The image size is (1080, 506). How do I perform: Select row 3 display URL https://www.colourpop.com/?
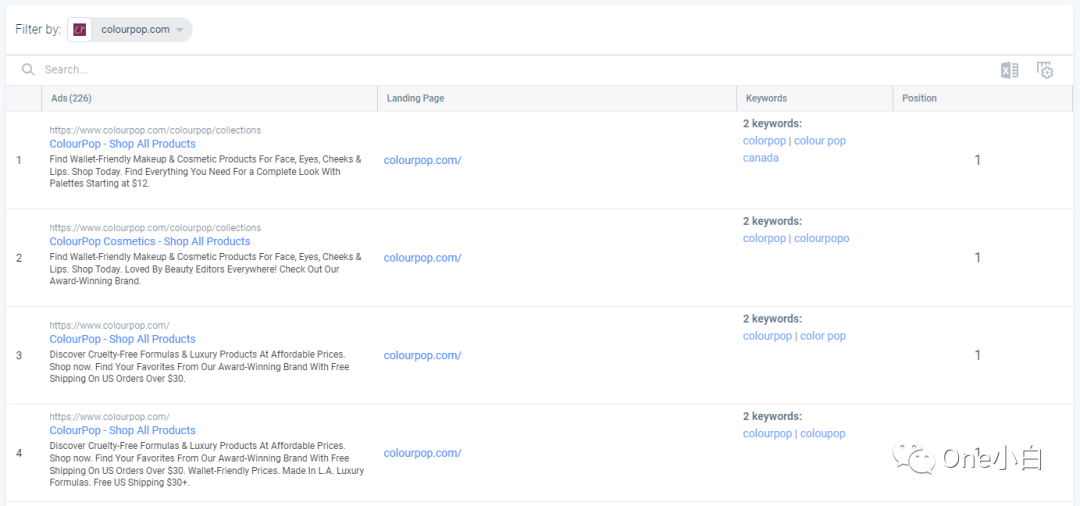click(x=110, y=326)
